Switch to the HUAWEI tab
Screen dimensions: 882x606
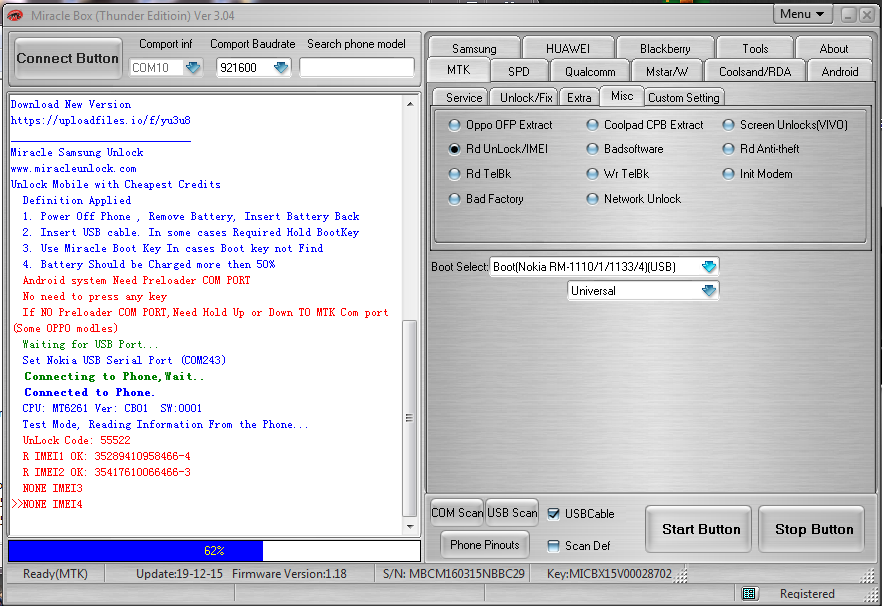click(568, 48)
